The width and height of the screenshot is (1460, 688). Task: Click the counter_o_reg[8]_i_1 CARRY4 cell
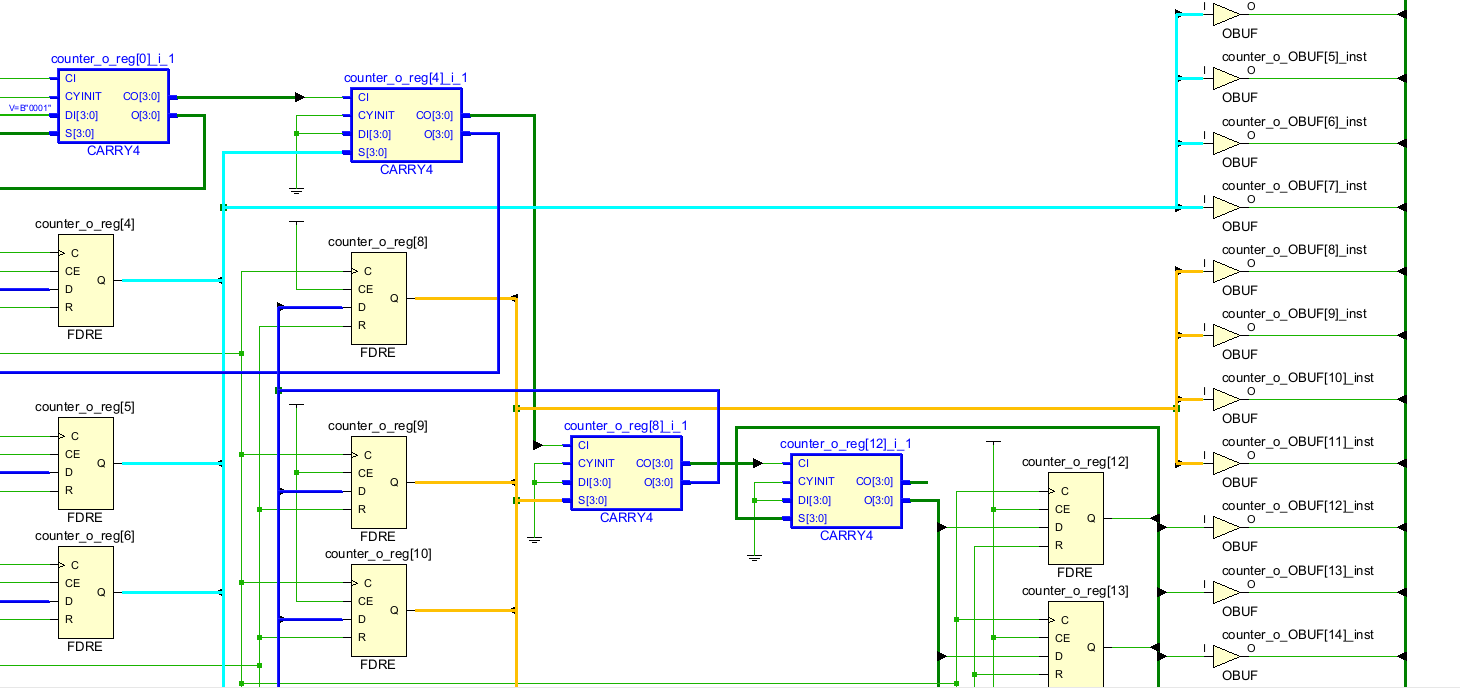point(626,473)
